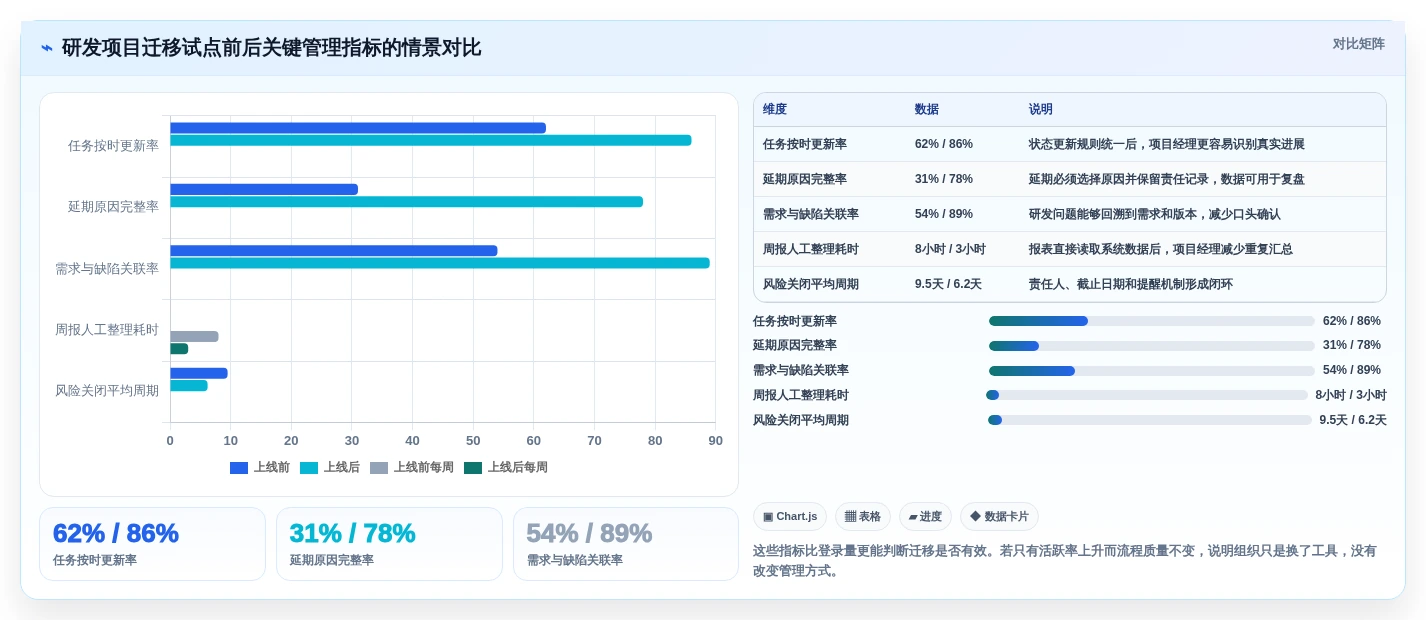1426x620 pixels.
Task: Click the 风险关闭平均周期 progress bar
Action: coord(1150,420)
